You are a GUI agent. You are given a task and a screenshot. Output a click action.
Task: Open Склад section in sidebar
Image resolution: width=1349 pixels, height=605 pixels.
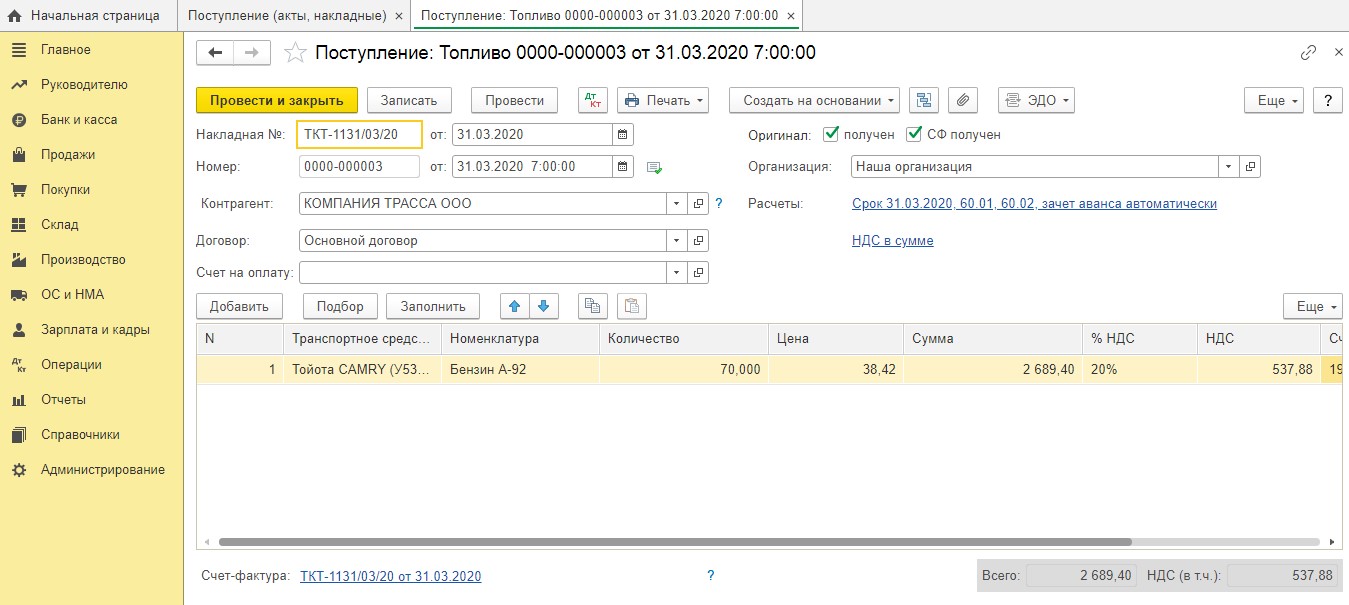pyautogui.click(x=92, y=225)
